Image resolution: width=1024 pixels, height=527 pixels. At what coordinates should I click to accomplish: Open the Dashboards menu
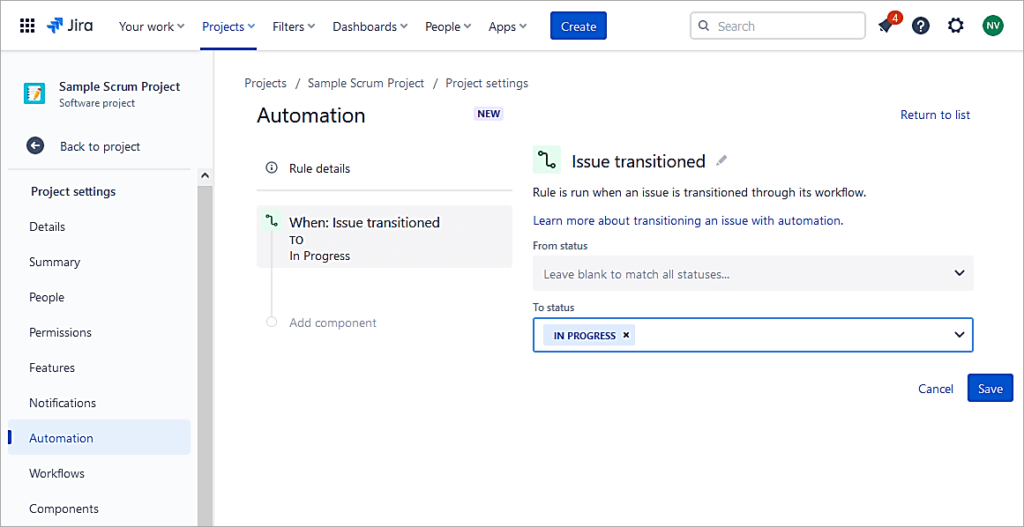(x=371, y=26)
